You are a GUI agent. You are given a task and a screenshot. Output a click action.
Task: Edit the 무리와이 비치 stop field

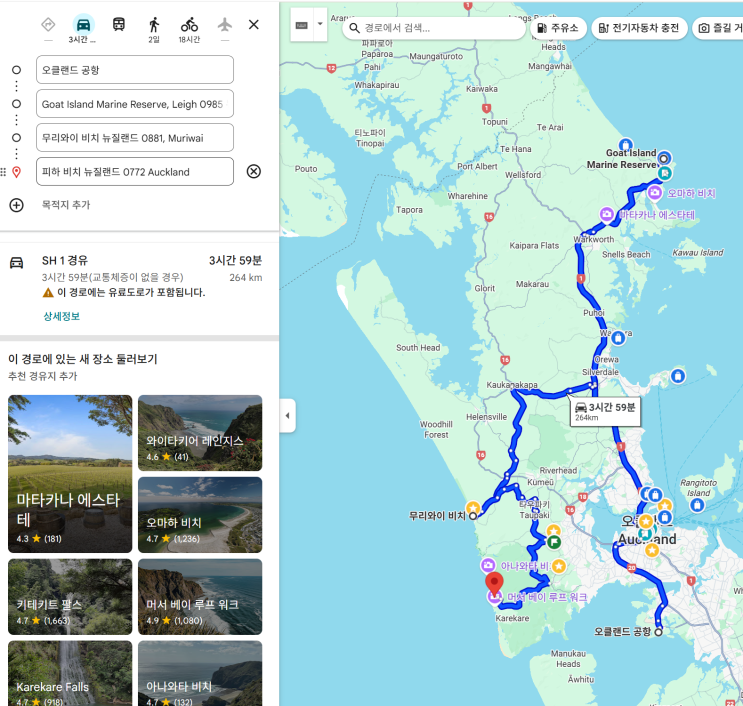pos(135,138)
